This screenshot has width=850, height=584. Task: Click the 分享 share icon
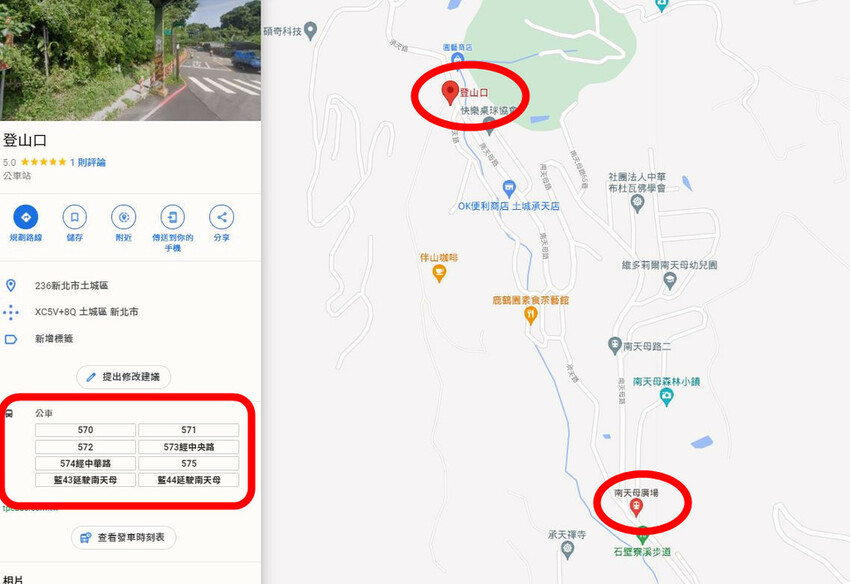coord(221,217)
